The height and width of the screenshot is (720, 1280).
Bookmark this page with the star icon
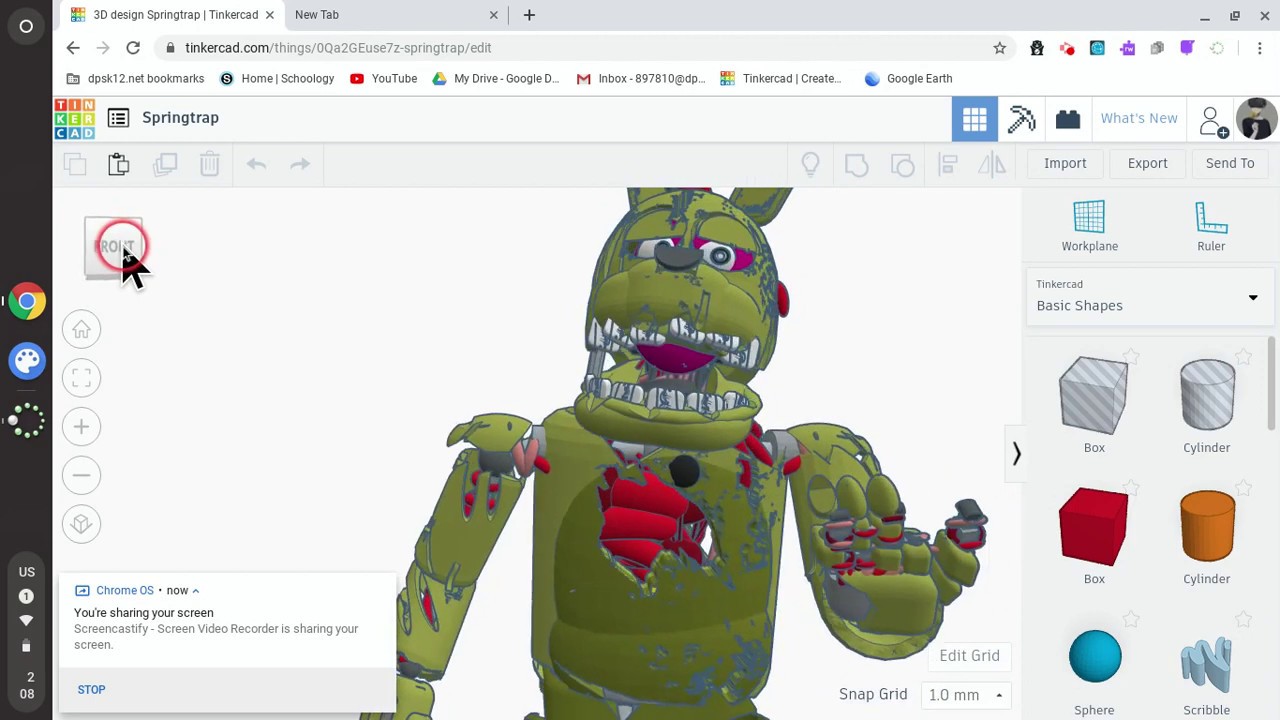pyautogui.click(x=999, y=48)
